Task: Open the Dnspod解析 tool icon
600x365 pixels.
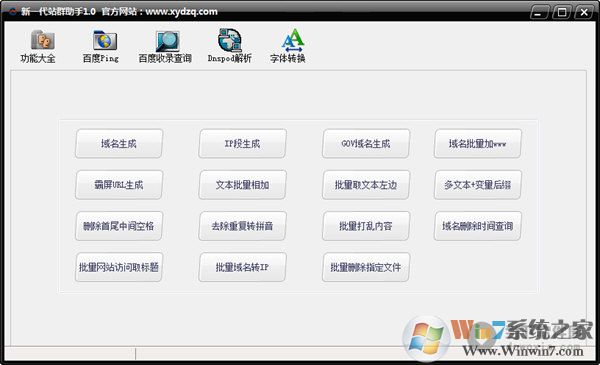Action: click(x=230, y=40)
